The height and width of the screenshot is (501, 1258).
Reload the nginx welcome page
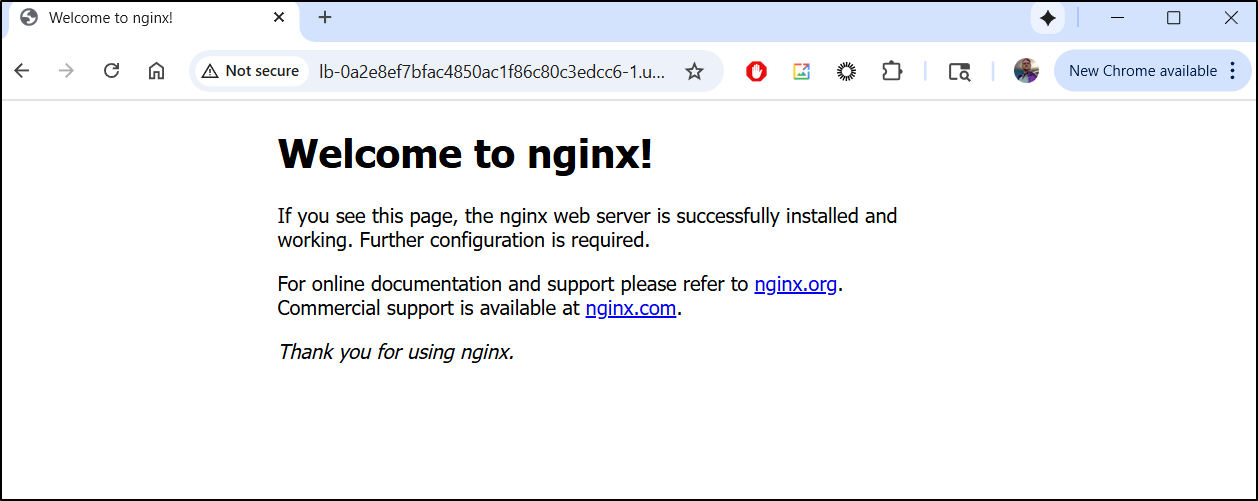point(112,71)
